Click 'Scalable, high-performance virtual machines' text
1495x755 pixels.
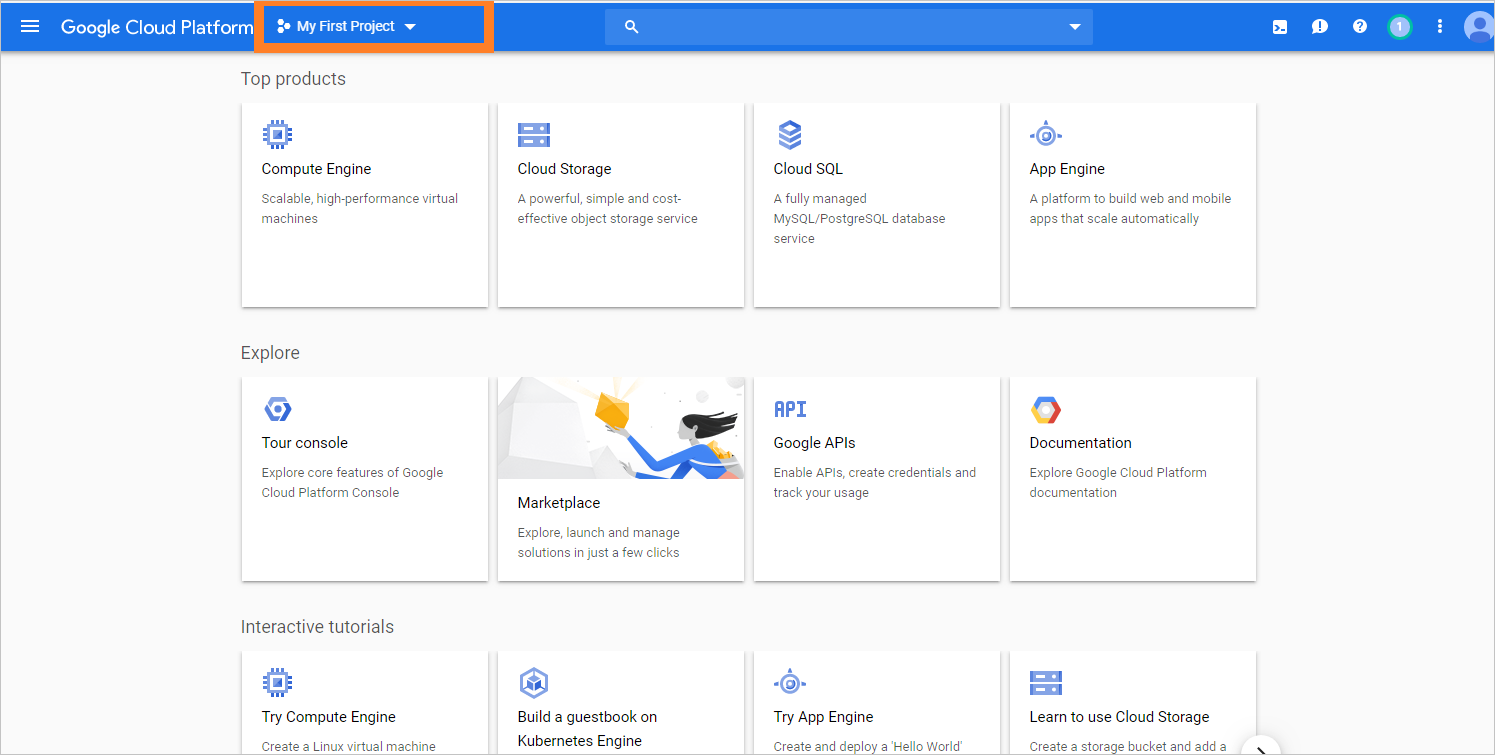360,209
